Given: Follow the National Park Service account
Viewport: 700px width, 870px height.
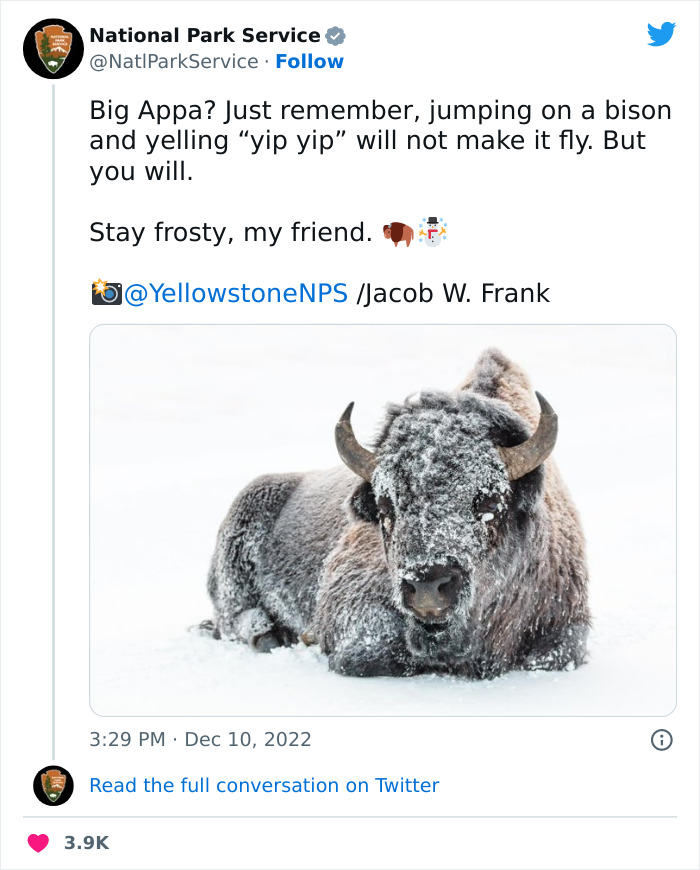Looking at the screenshot, I should (309, 62).
